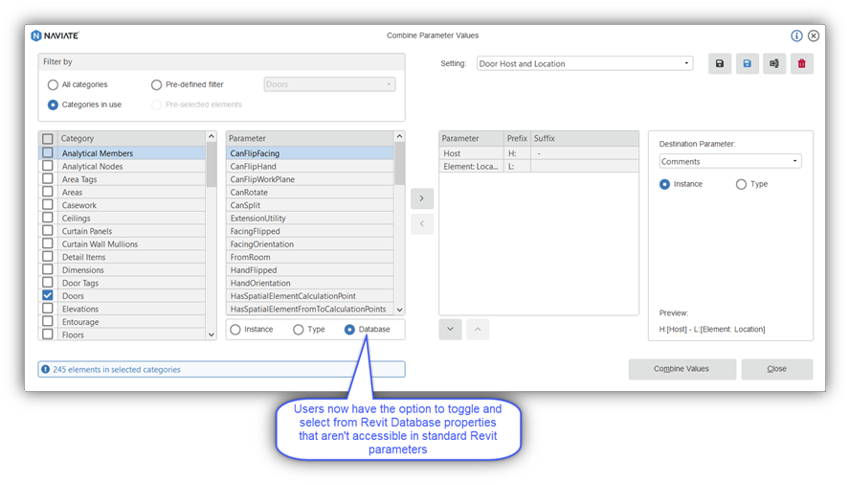Select Host row in combined parameters table
The height and width of the screenshot is (485, 850).
click(539, 153)
